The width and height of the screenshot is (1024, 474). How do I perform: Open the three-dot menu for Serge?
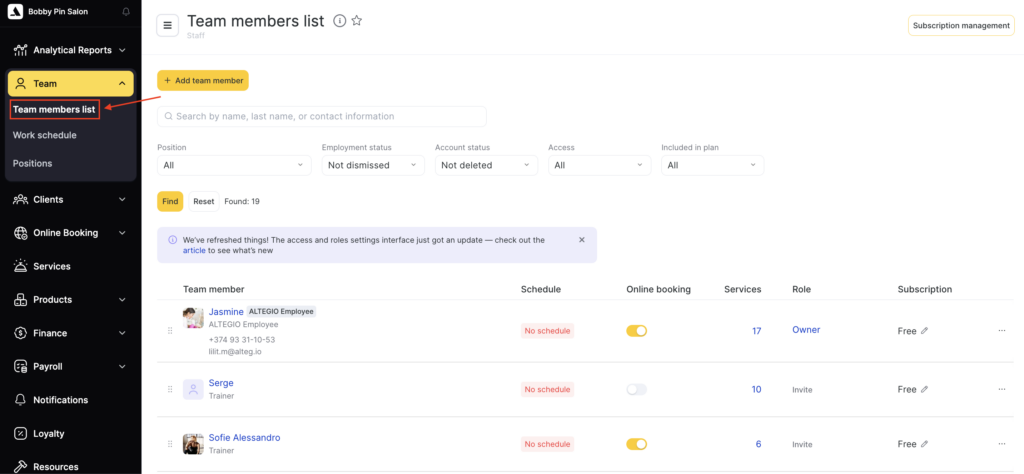click(1001, 389)
